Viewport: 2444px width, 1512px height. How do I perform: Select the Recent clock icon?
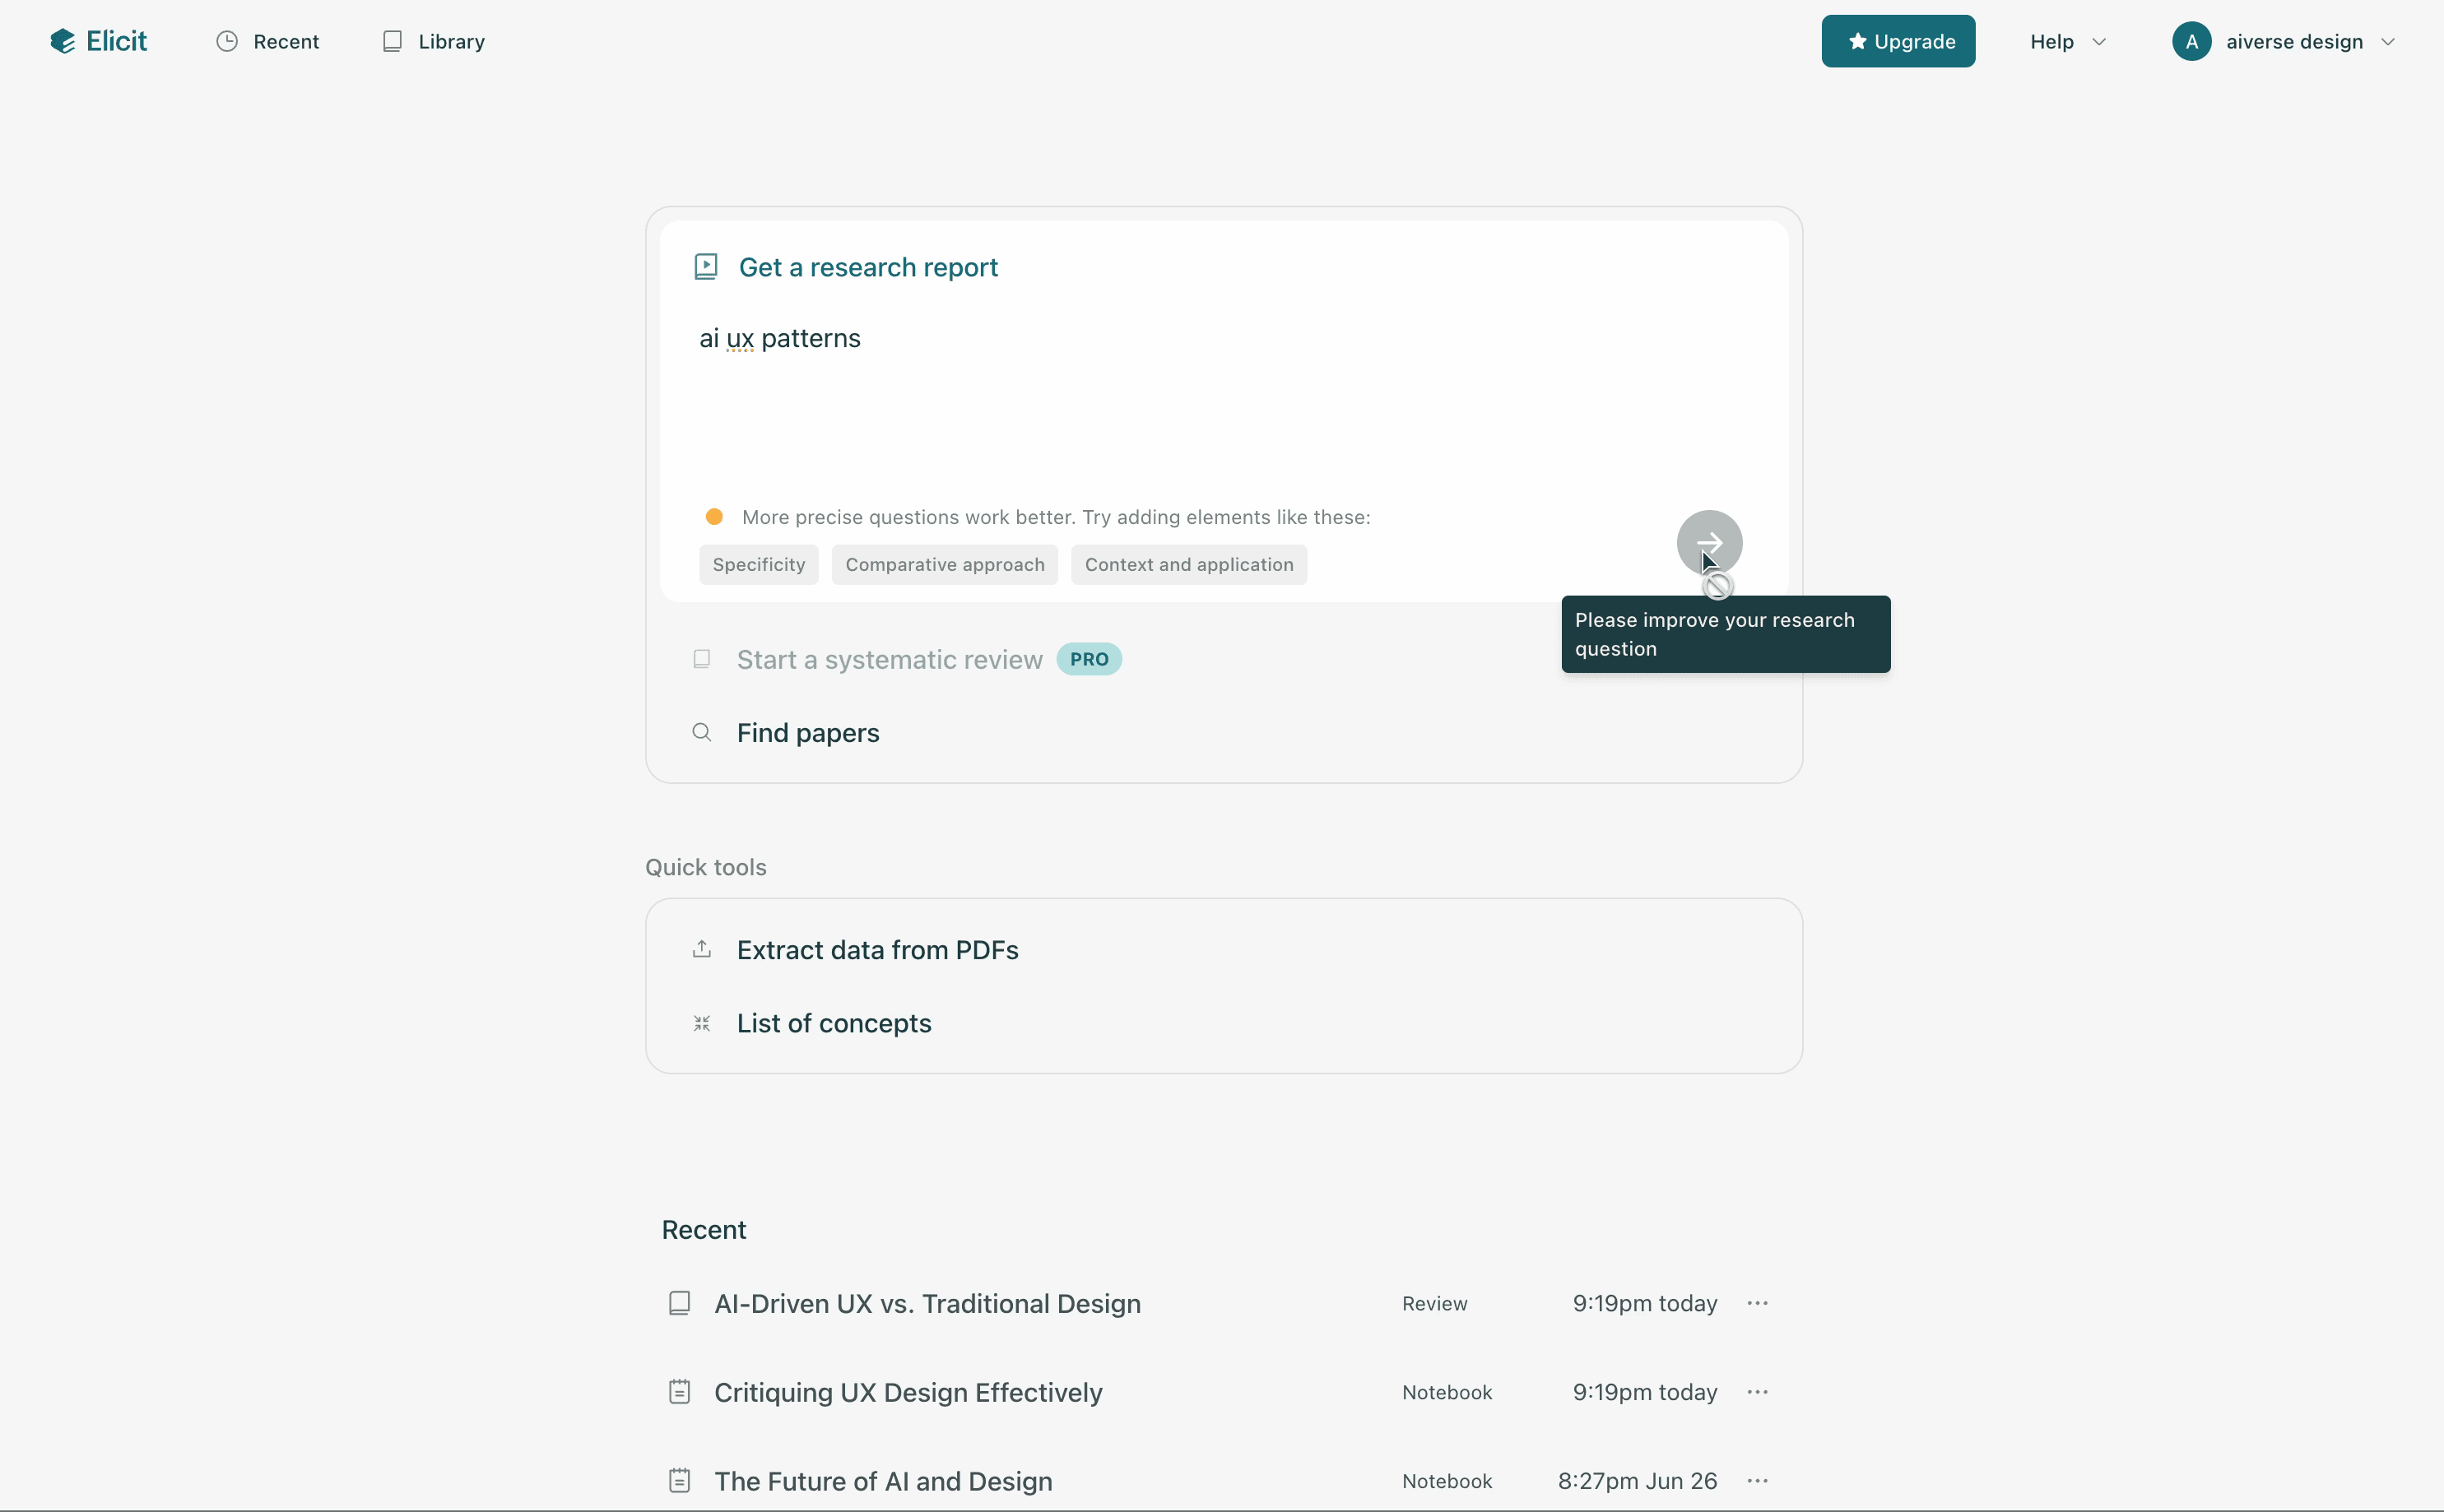coord(226,41)
